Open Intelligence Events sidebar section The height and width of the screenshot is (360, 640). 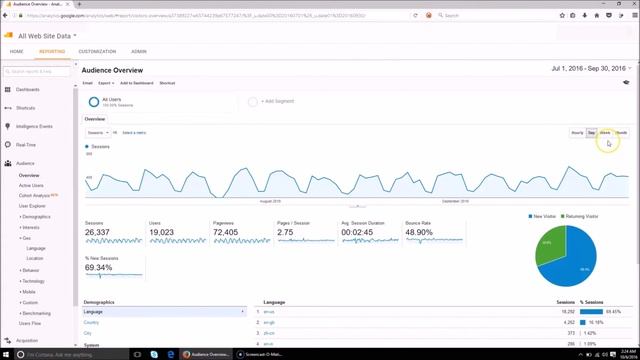point(34,127)
